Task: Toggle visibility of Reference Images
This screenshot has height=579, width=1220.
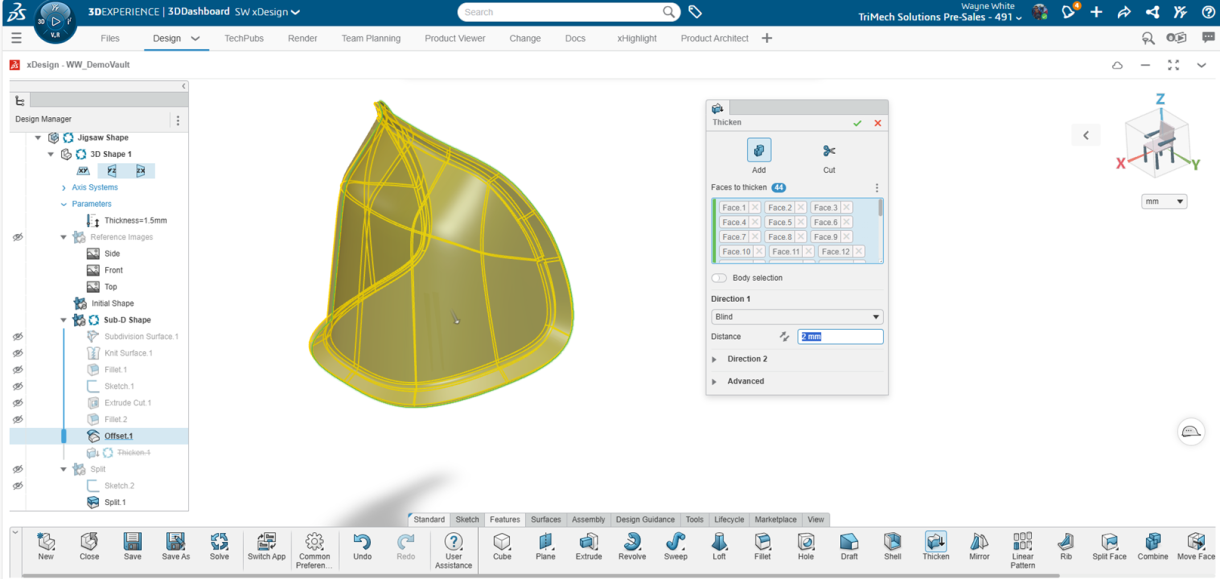Action: 17,237
